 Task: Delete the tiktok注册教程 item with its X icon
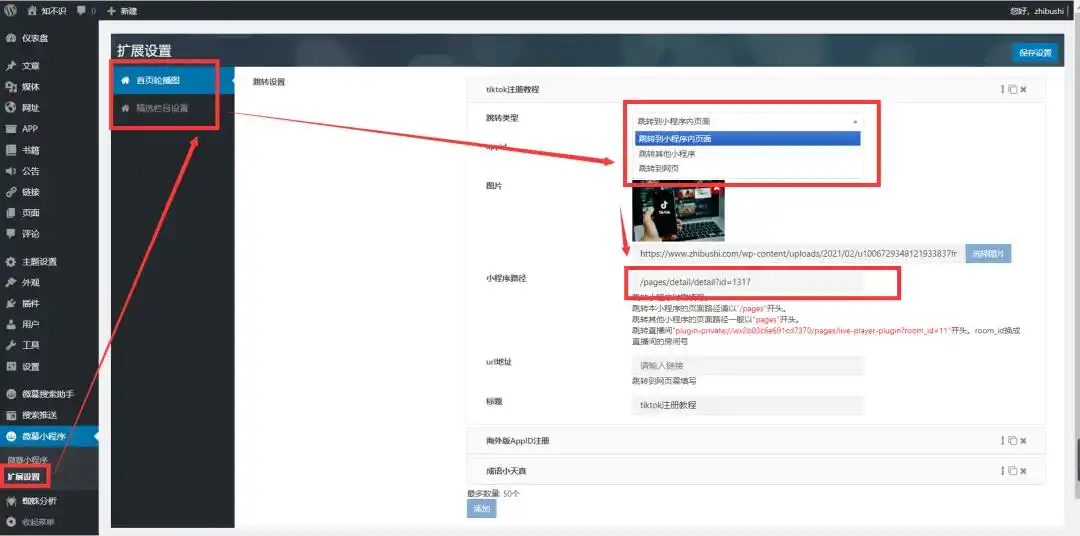tap(1023, 89)
